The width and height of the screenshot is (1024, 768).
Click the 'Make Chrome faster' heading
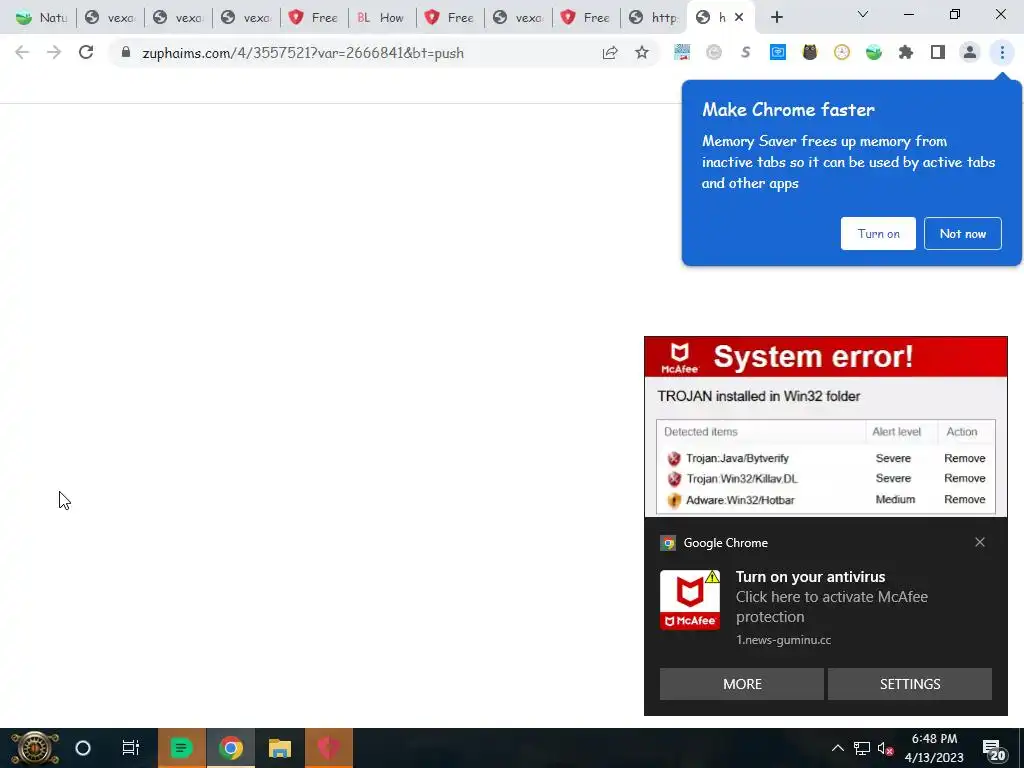788,110
